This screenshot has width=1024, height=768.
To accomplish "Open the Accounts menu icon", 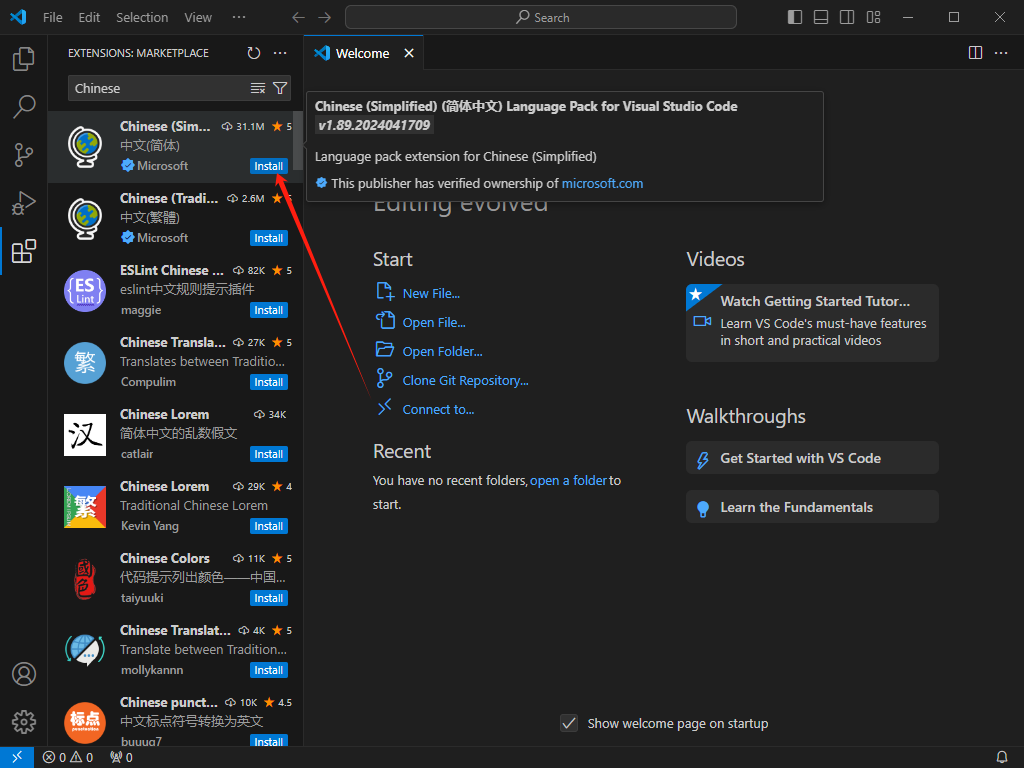I will point(24,674).
